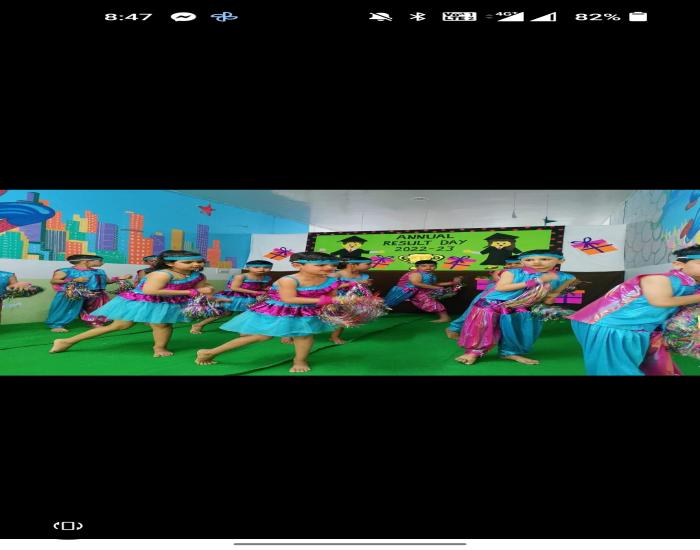Tap the 4G signal strength icon
Viewport: 700px width, 550px height.
pos(505,17)
